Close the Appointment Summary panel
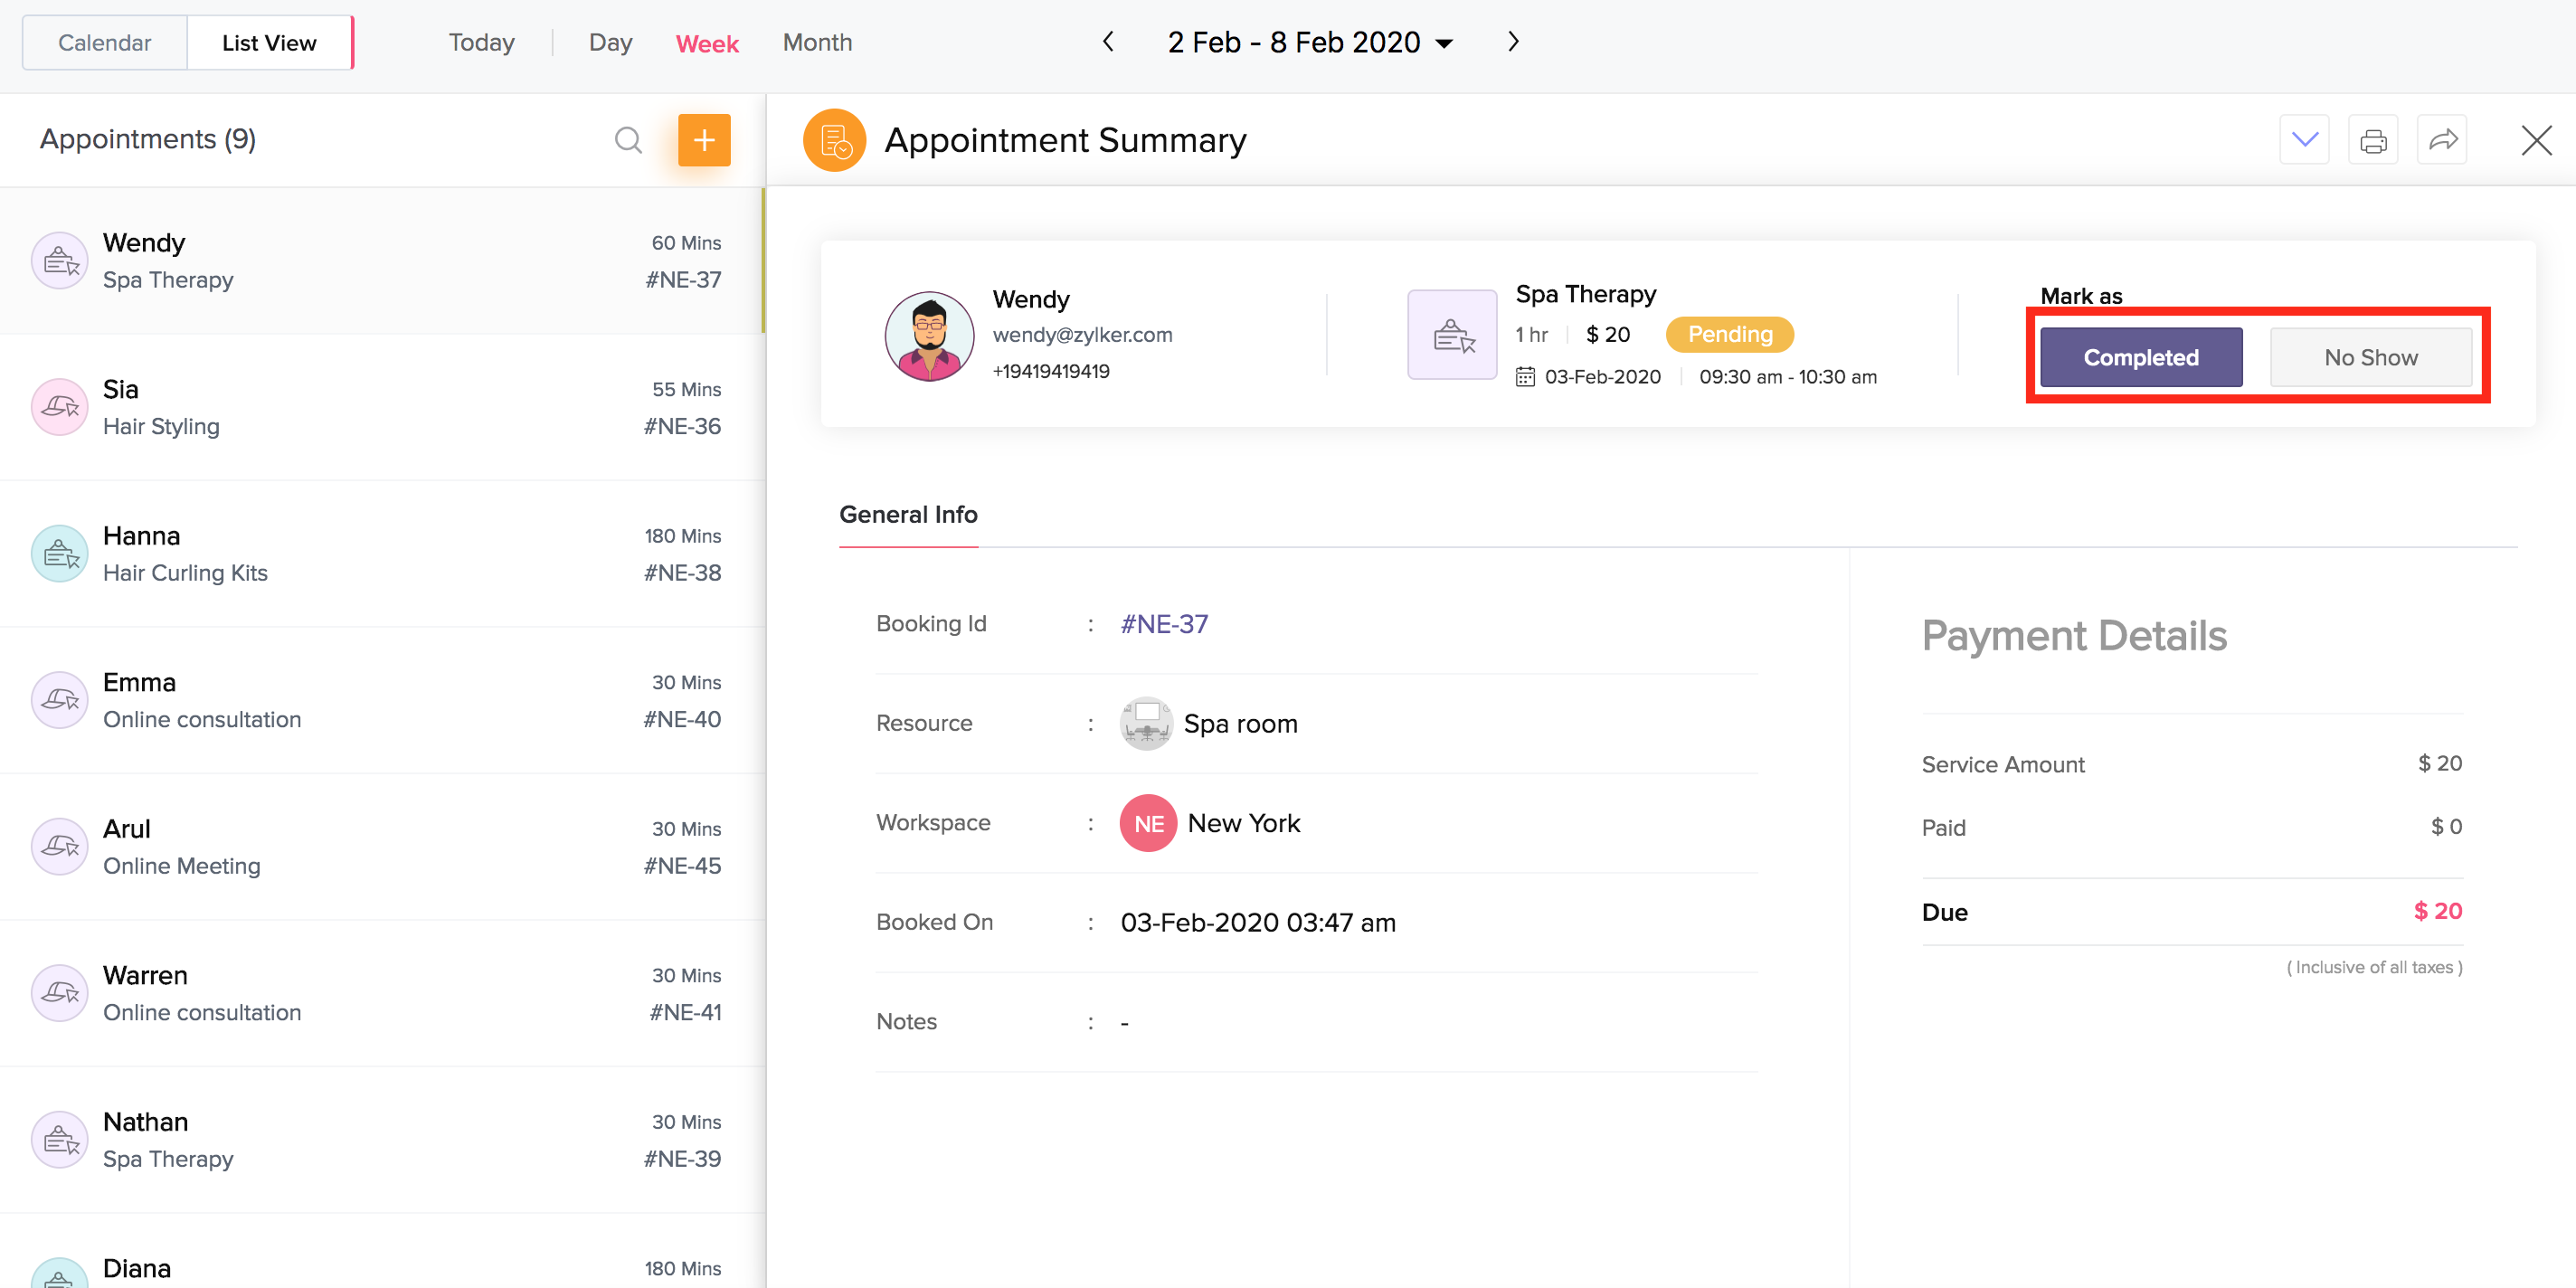Screen dimensions: 2576x1288 [x=2536, y=140]
